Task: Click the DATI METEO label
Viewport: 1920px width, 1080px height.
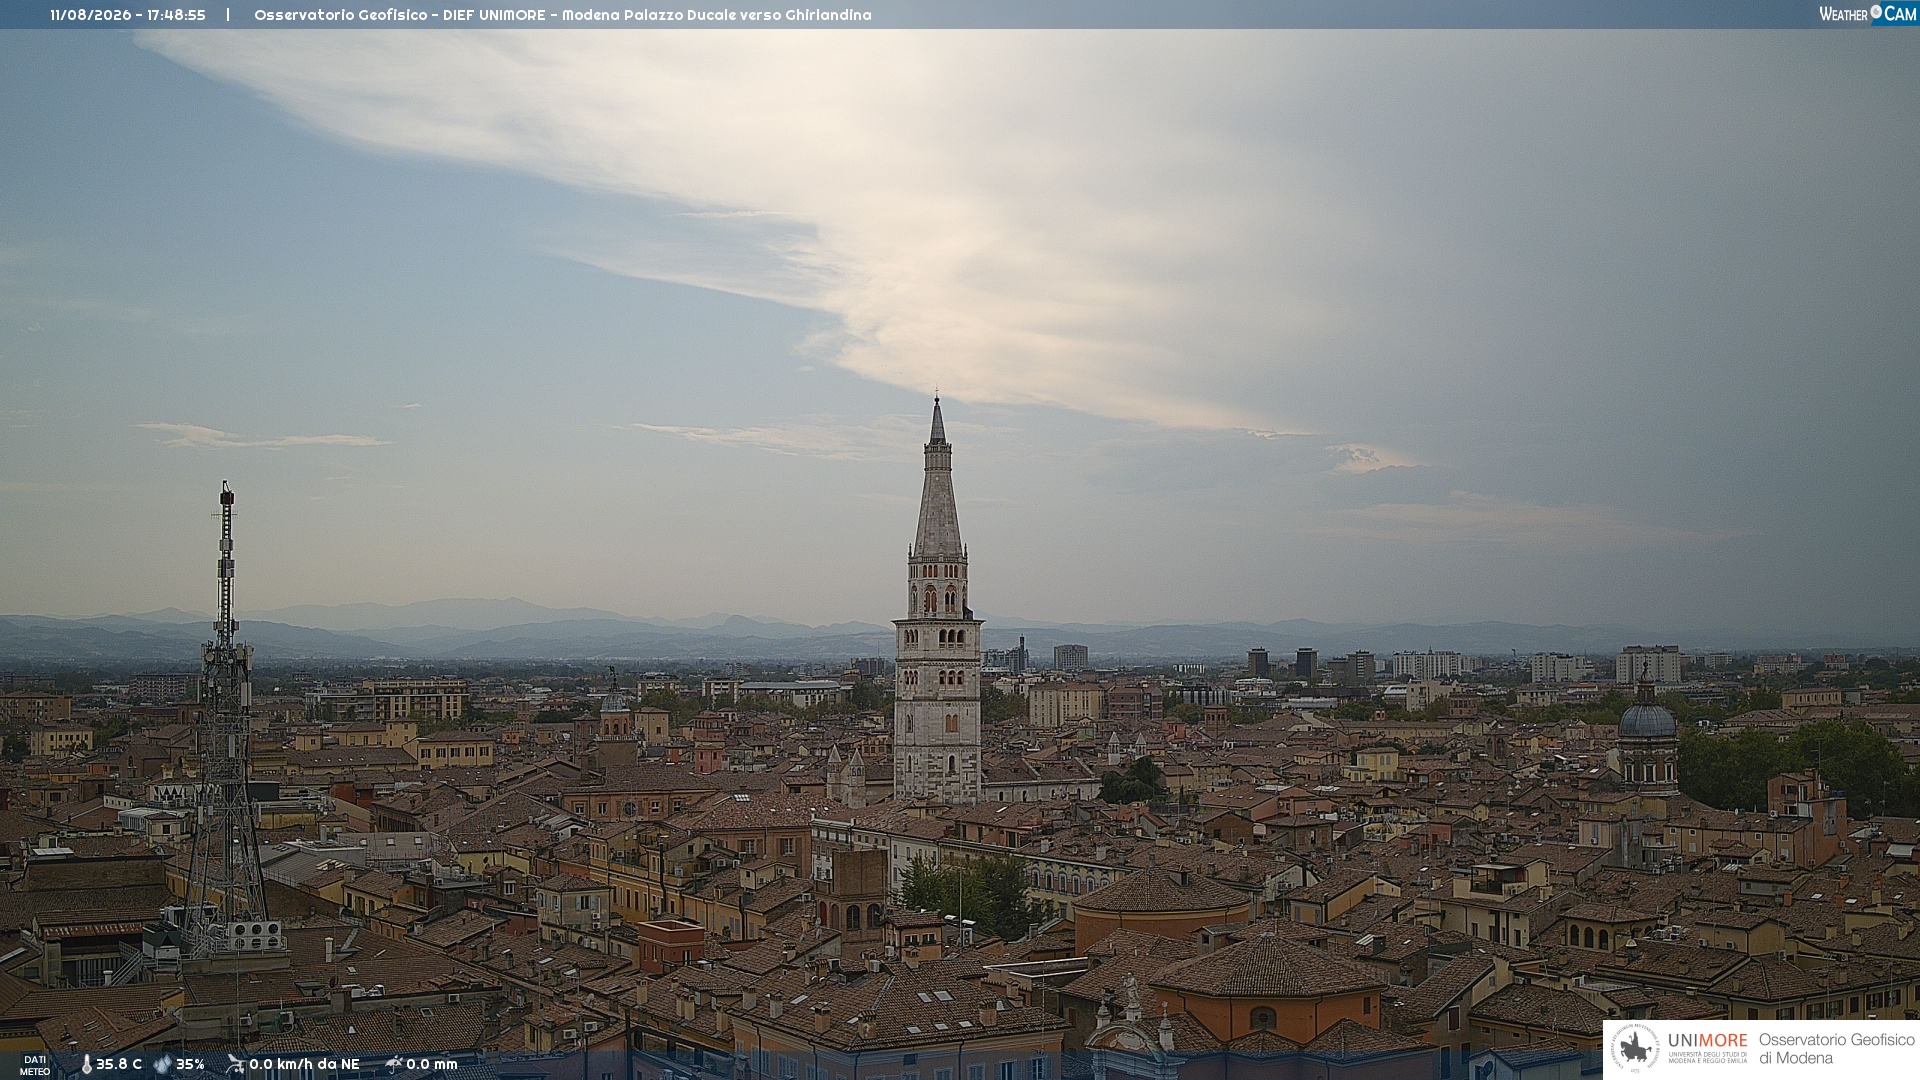Action: click(35, 1065)
